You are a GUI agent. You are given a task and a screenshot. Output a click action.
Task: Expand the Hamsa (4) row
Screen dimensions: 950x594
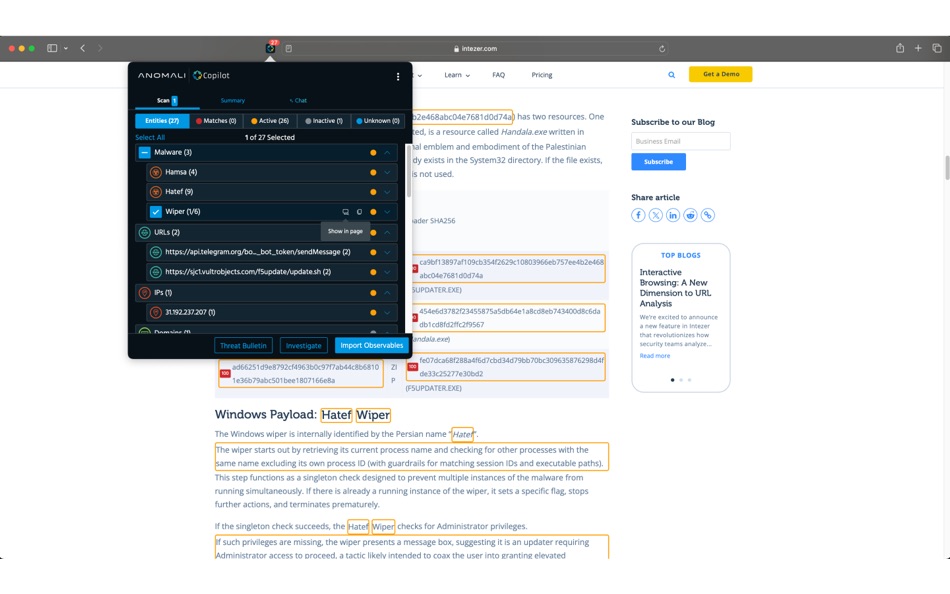387,172
